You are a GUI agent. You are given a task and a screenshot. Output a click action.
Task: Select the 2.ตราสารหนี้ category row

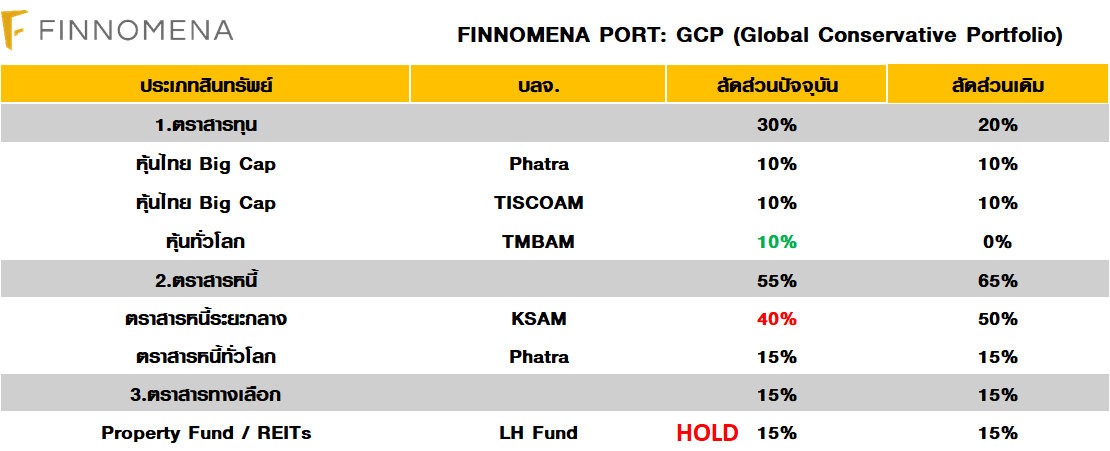click(206, 281)
